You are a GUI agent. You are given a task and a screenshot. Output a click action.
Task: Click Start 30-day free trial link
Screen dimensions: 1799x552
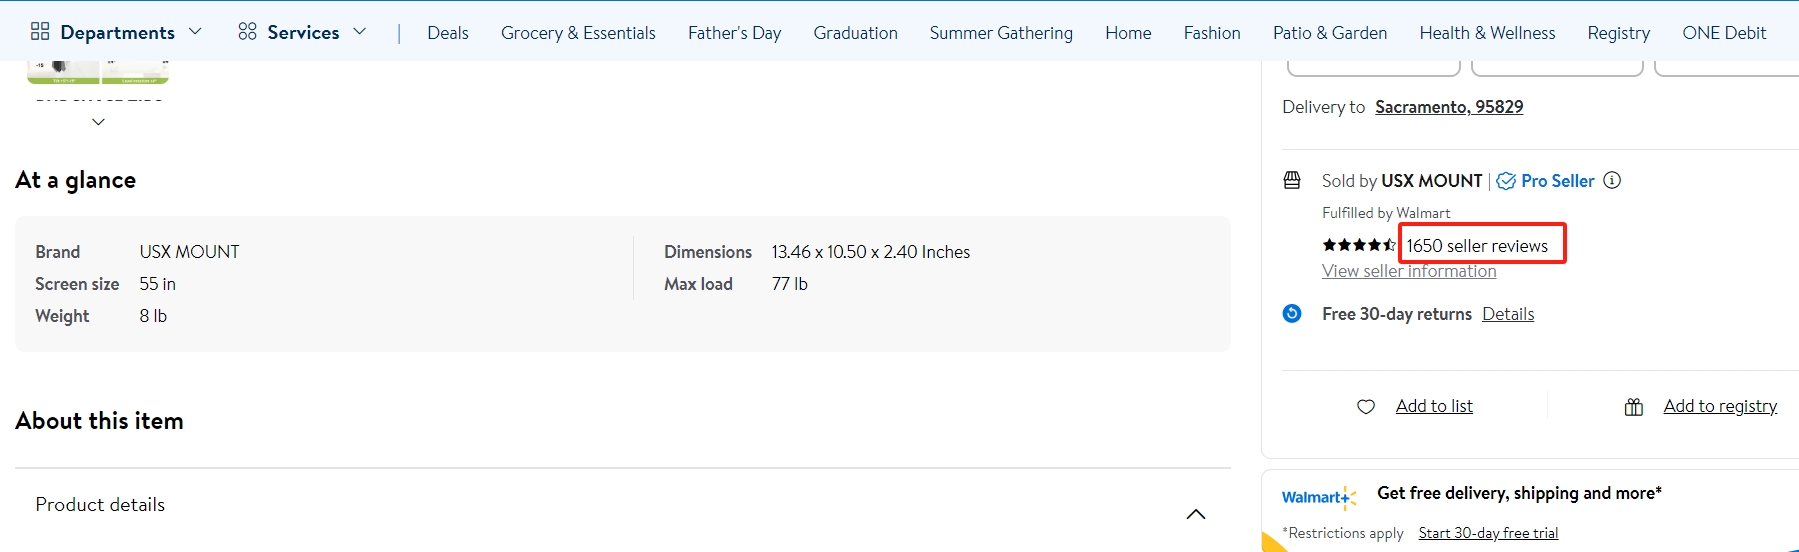pos(1488,533)
